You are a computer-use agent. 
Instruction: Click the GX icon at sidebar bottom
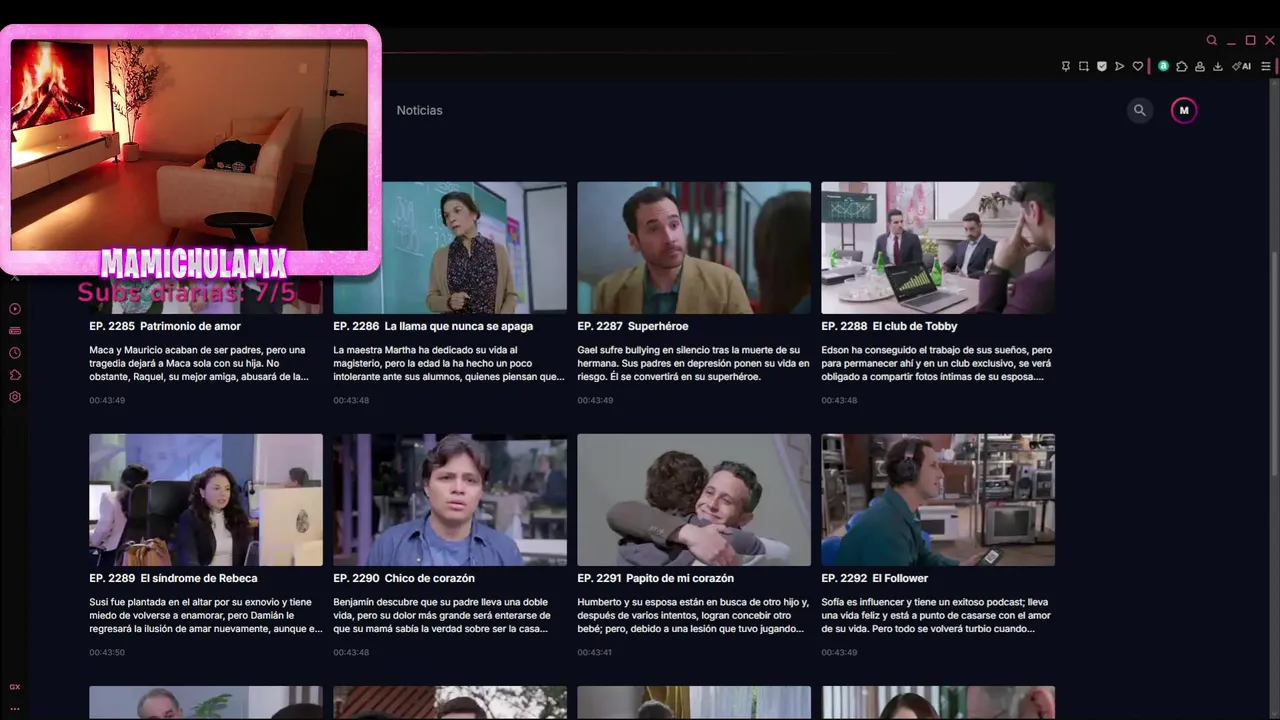(15, 687)
